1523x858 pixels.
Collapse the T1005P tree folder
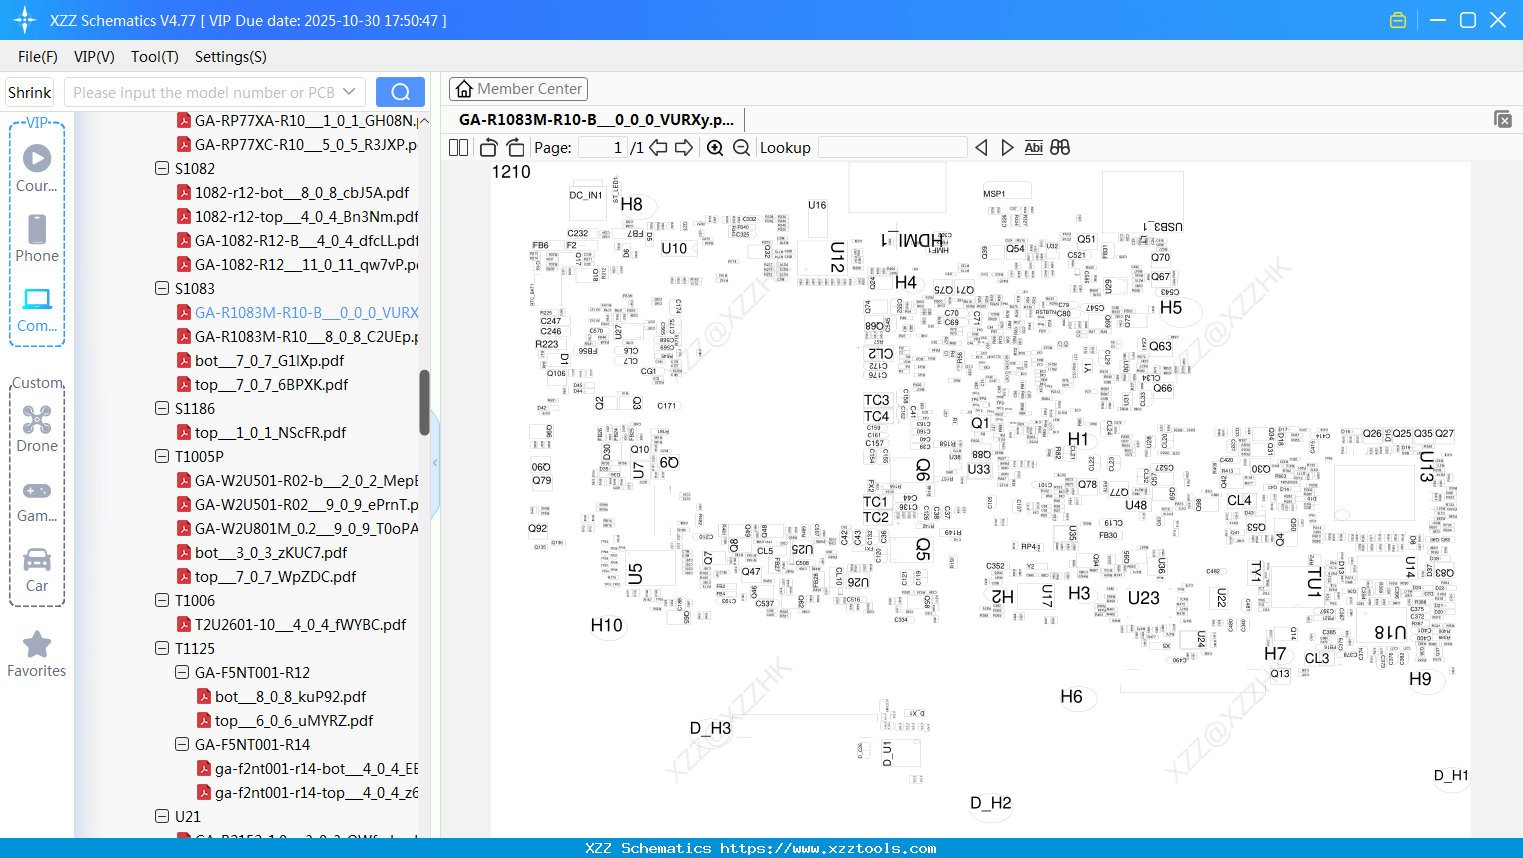click(x=162, y=456)
